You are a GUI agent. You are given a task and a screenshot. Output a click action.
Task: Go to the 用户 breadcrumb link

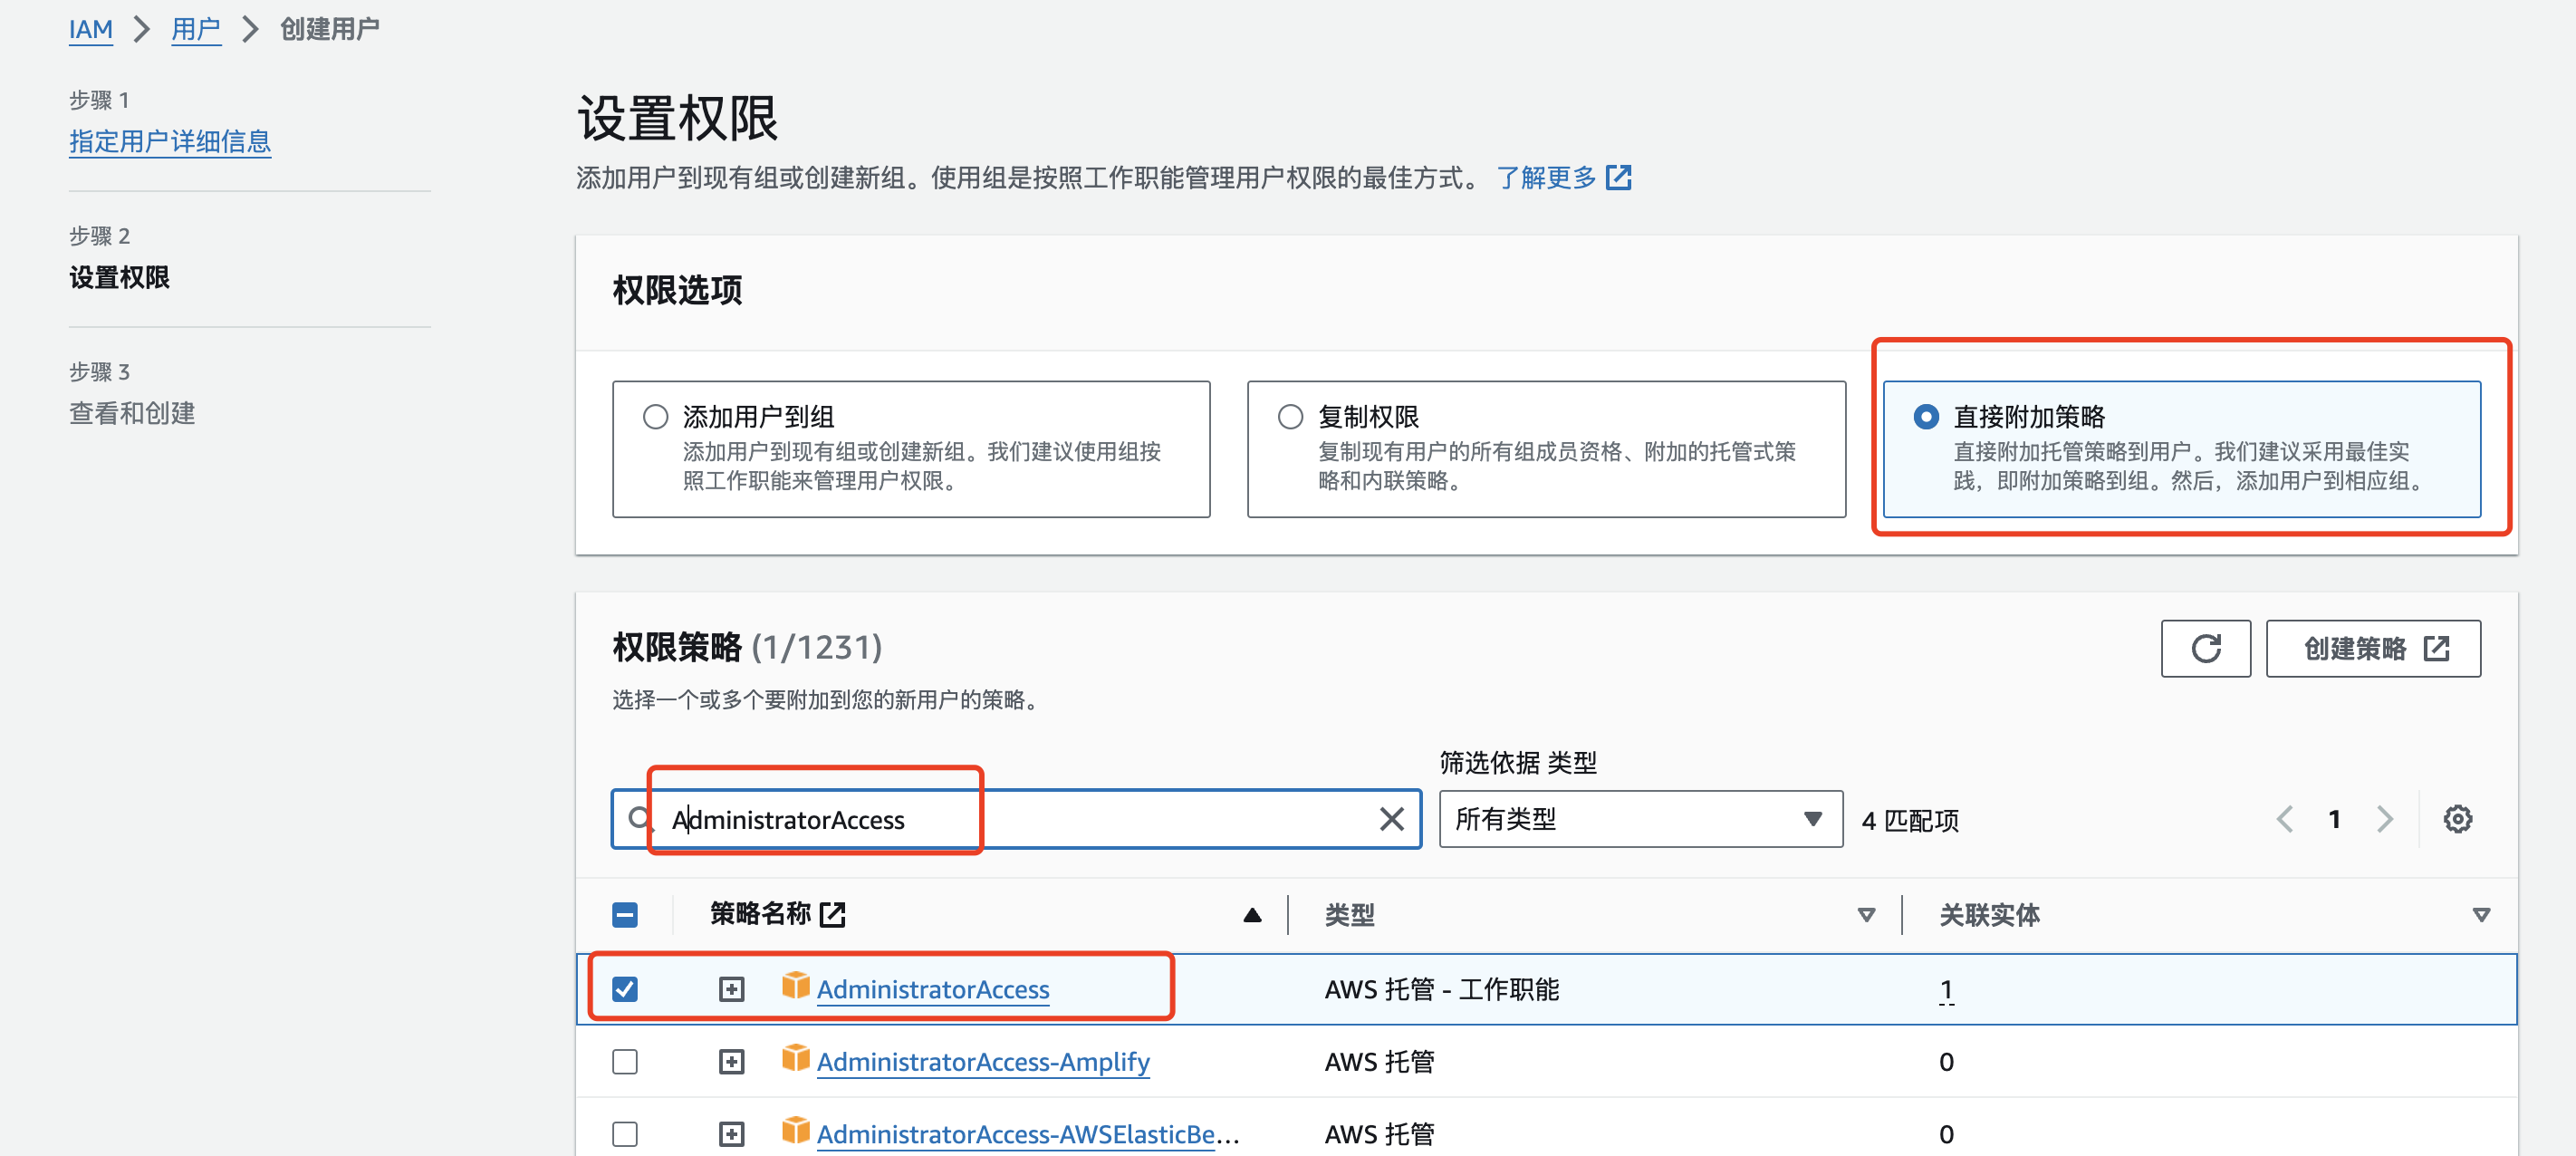[x=195, y=29]
